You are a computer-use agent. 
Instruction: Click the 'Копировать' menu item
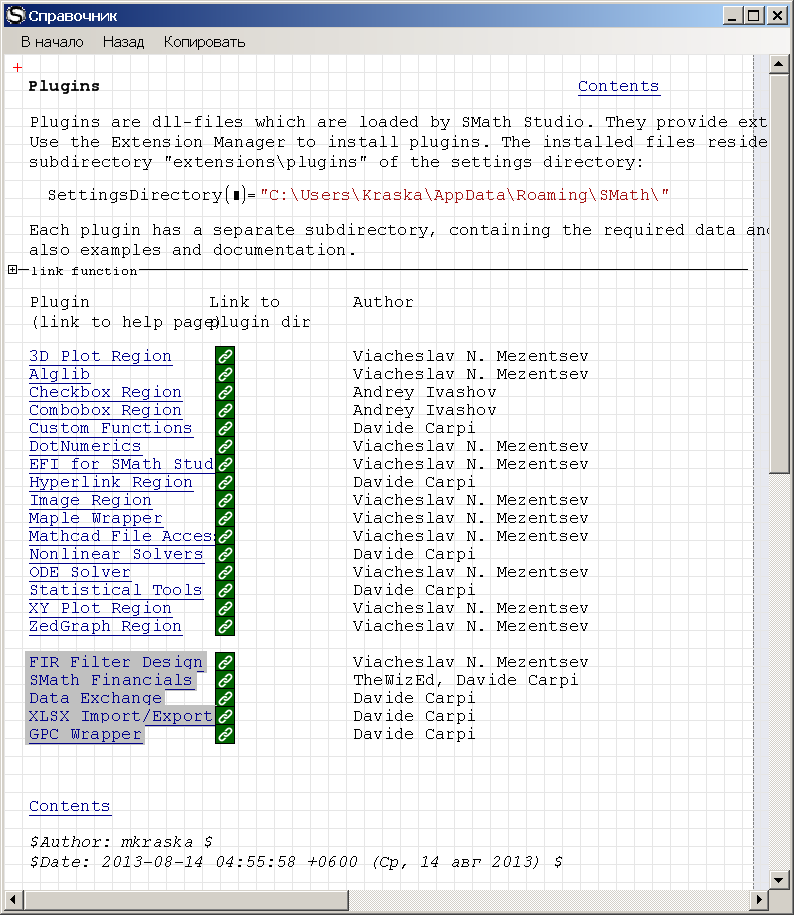point(204,42)
